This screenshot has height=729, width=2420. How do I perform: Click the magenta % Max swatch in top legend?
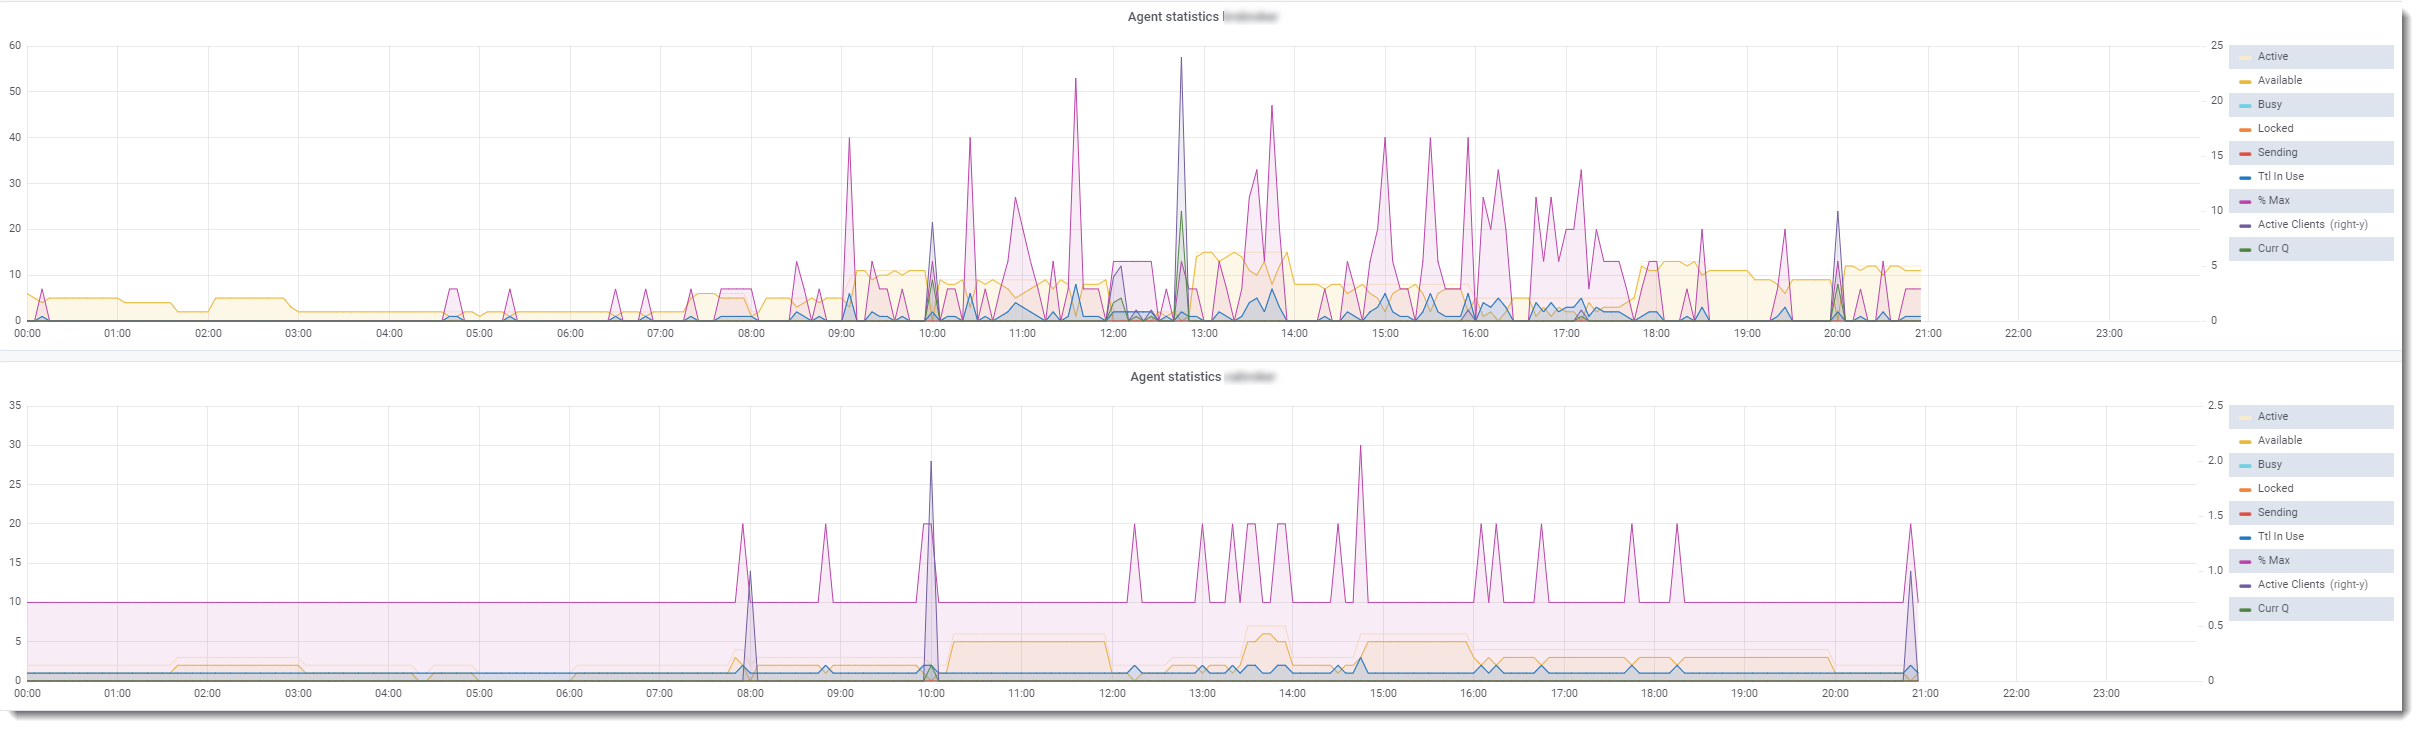pos(2245,201)
